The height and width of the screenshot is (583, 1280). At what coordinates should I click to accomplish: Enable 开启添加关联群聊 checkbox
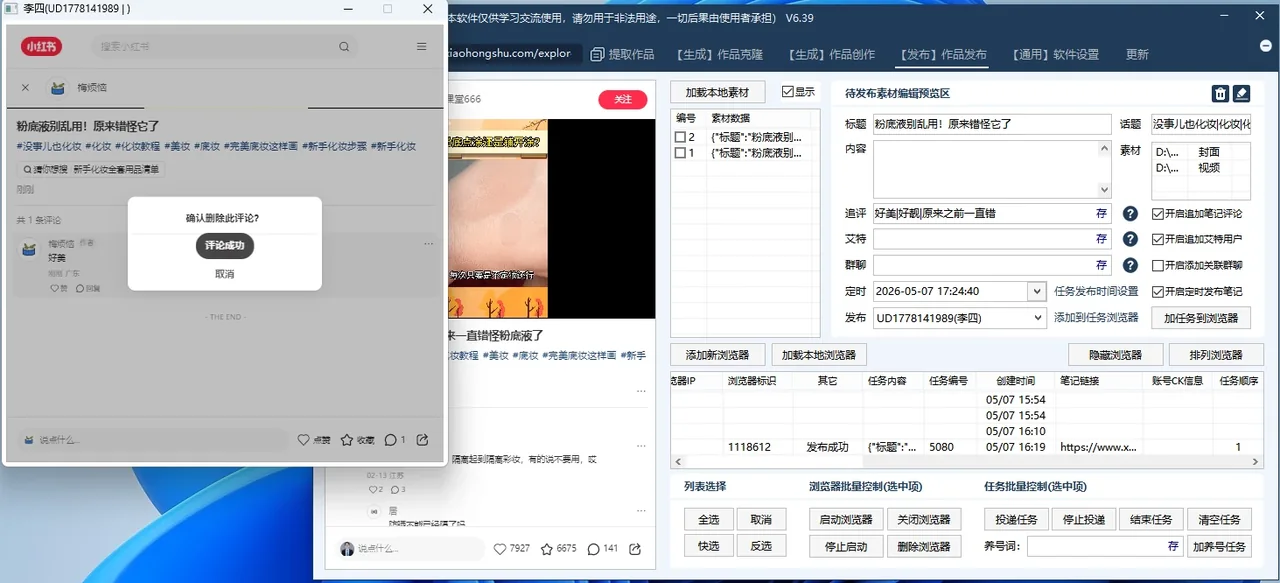click(x=1158, y=266)
